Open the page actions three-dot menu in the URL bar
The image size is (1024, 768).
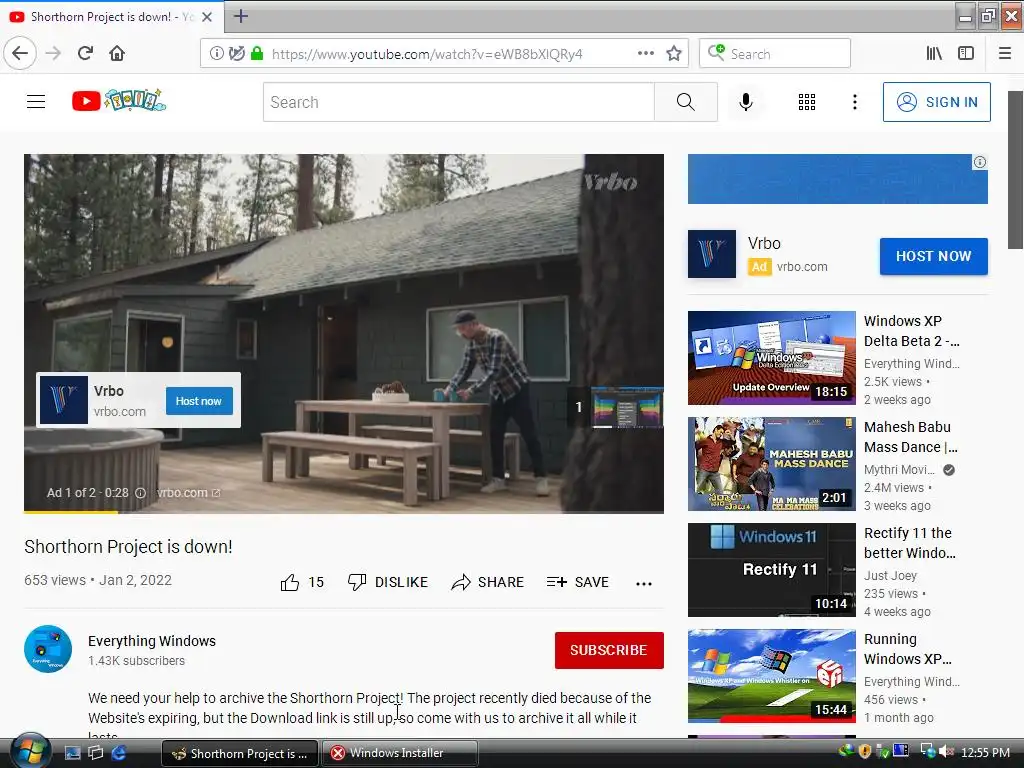click(645, 54)
